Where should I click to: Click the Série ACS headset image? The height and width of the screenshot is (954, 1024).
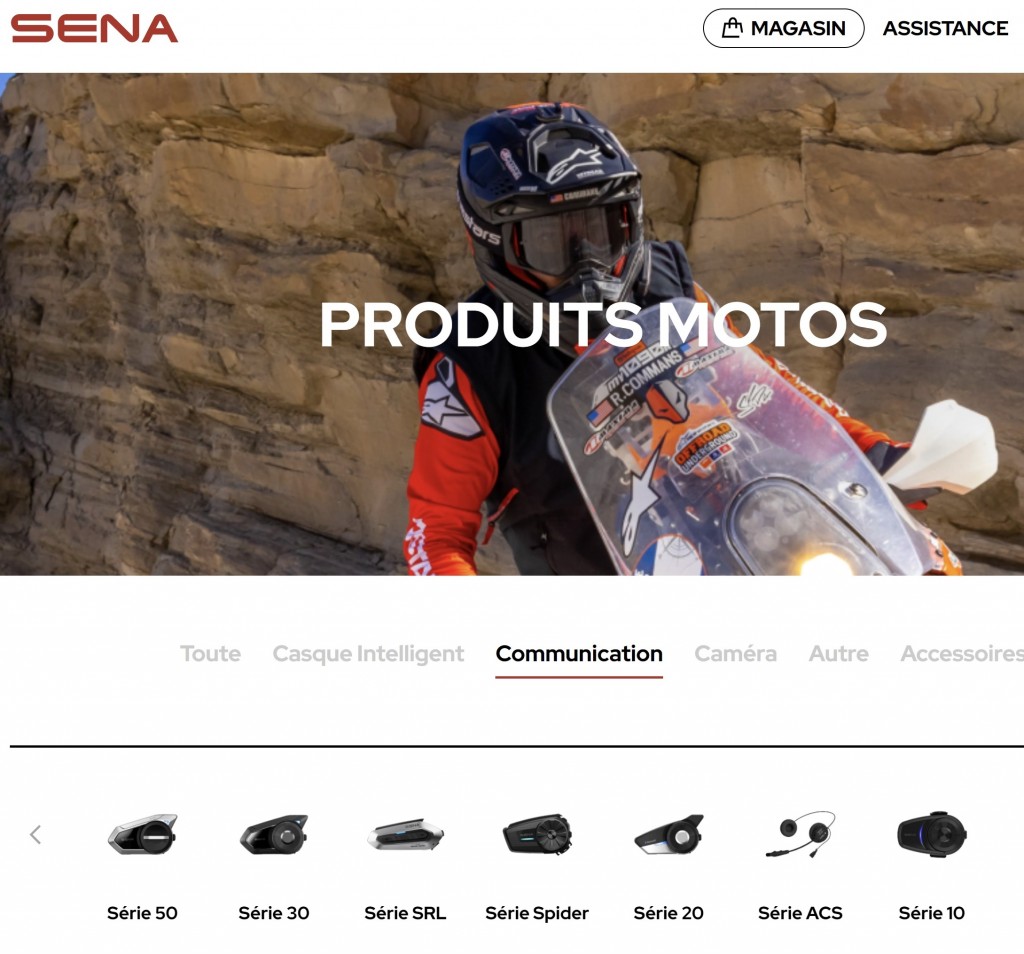click(800, 834)
